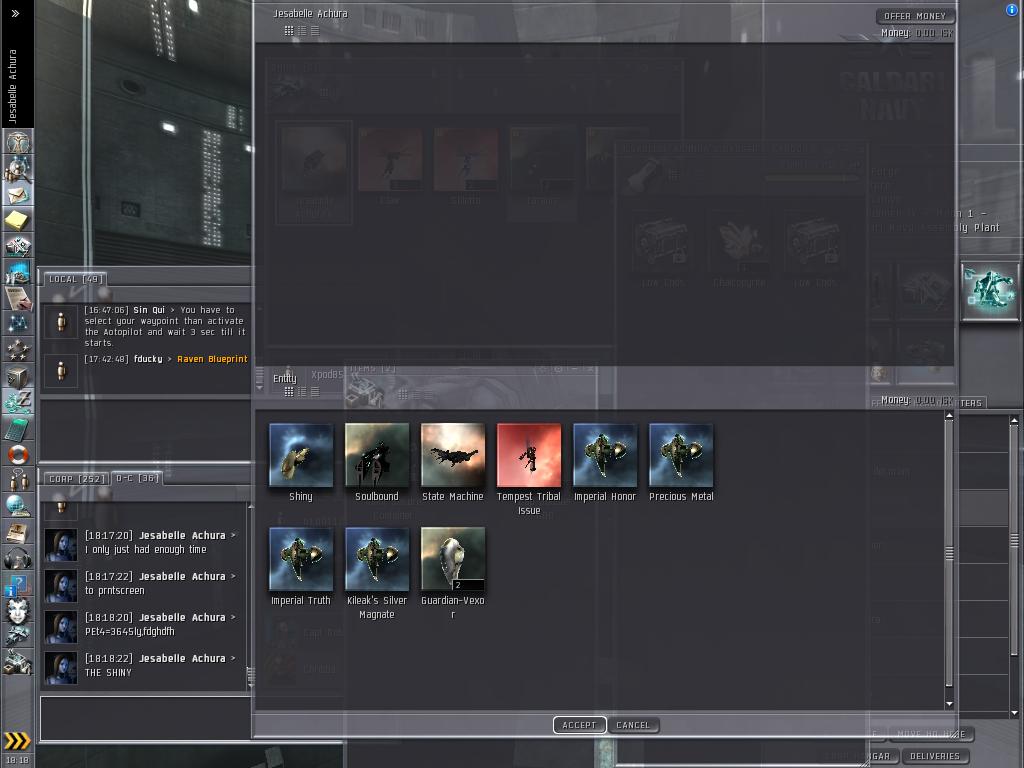Expand sidebar with top double-arrow
This screenshot has height=768, width=1024.
tap(15, 13)
